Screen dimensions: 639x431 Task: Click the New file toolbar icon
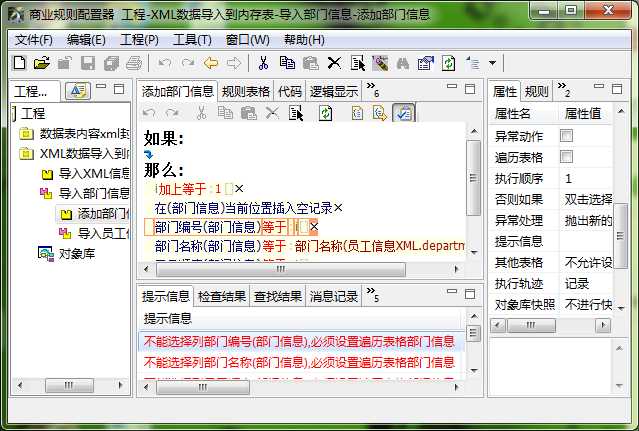(20, 63)
